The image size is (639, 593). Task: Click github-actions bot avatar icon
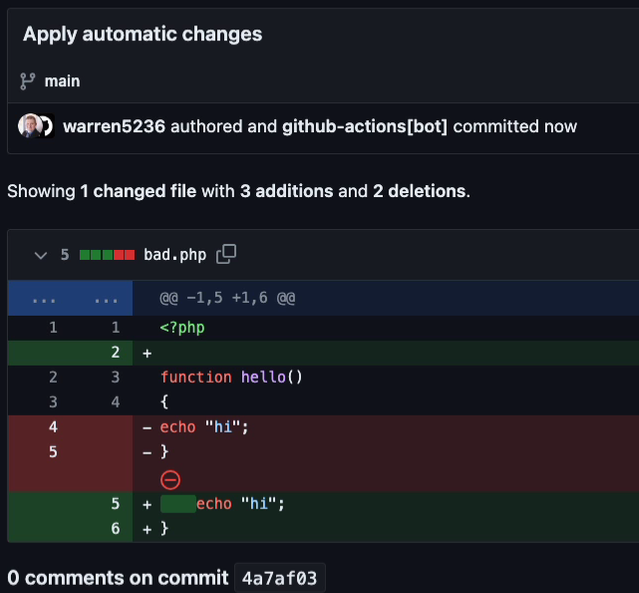[x=48, y=126]
